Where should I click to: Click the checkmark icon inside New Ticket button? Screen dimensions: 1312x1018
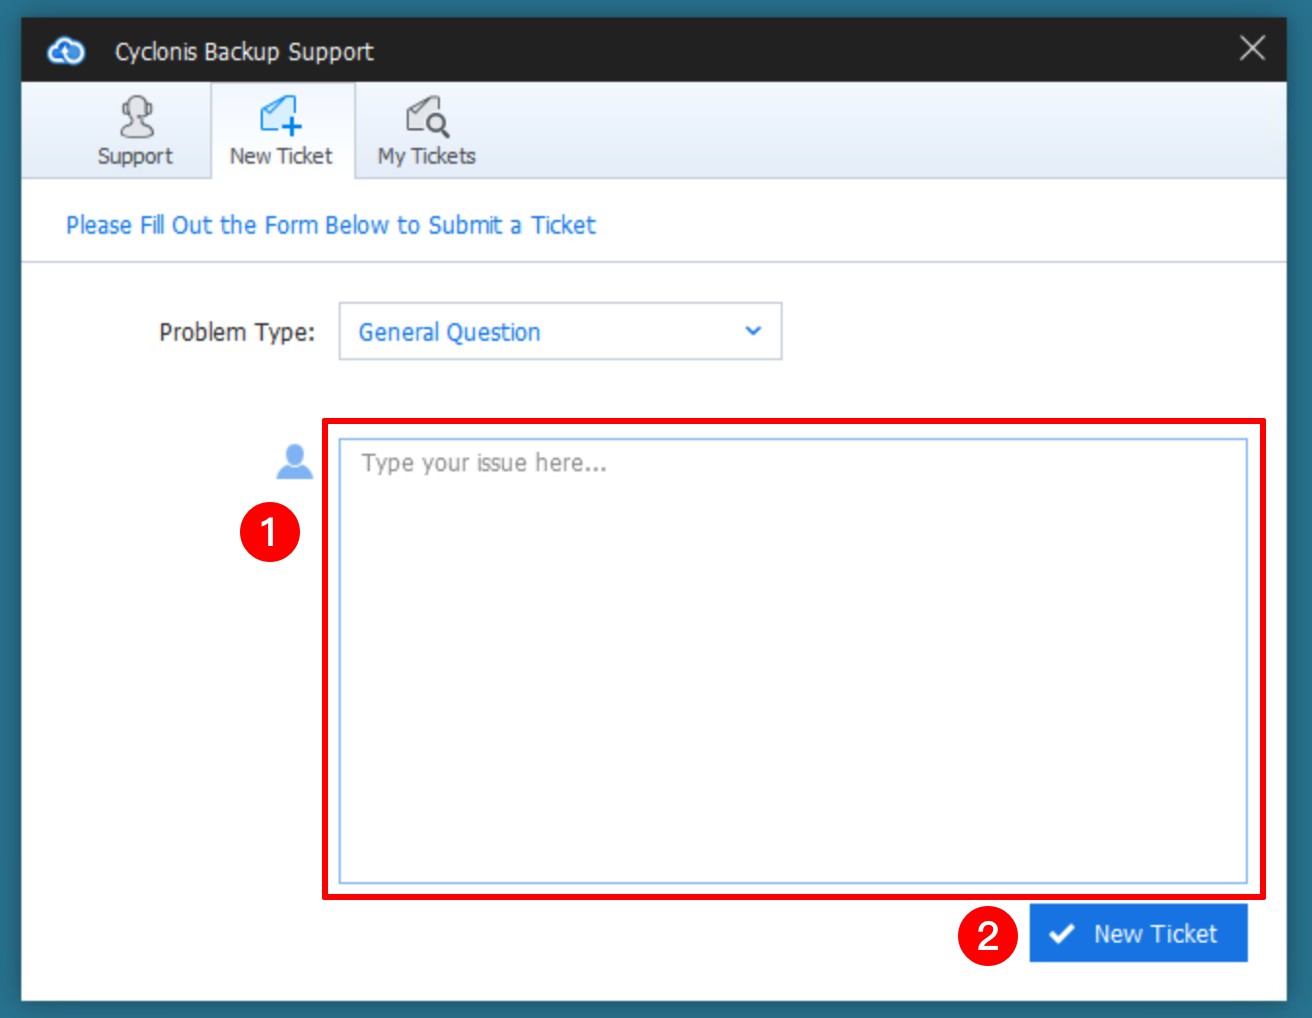1061,933
